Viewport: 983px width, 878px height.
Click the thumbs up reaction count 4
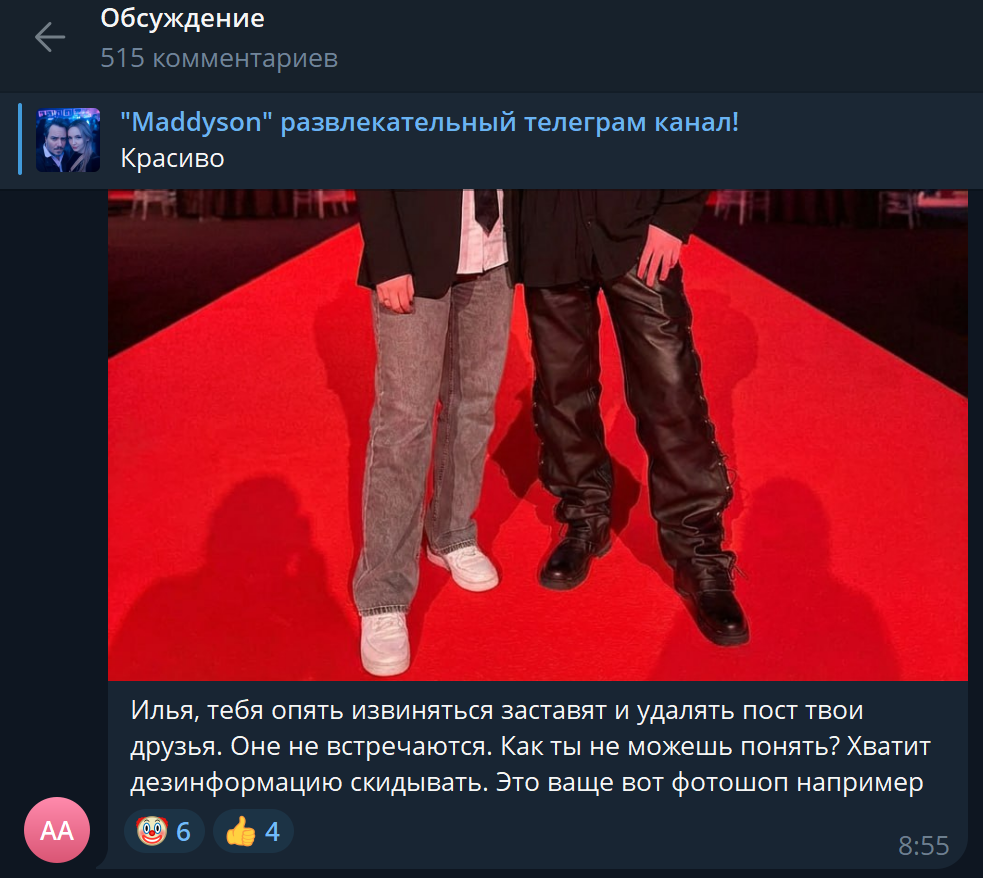(272, 832)
